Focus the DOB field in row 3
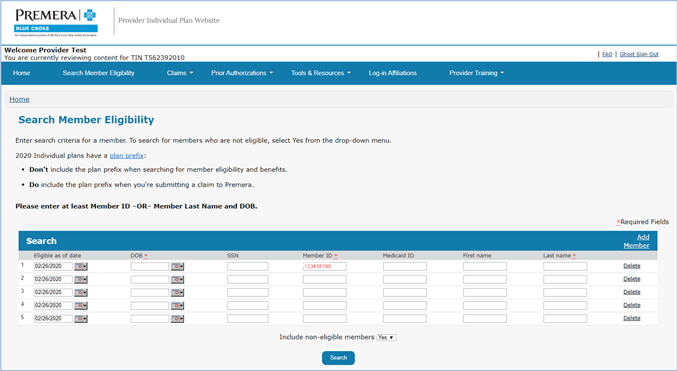 click(150, 292)
